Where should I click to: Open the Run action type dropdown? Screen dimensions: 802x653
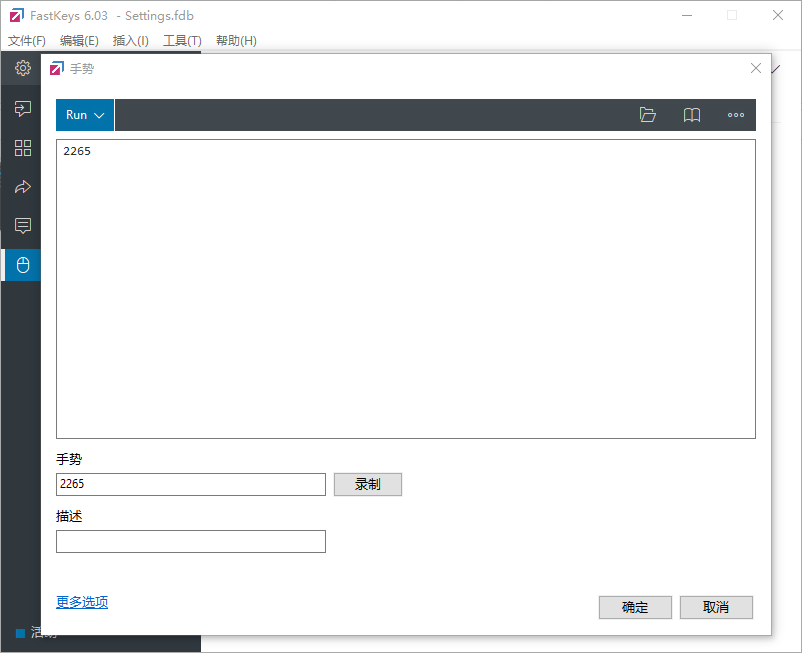point(84,115)
